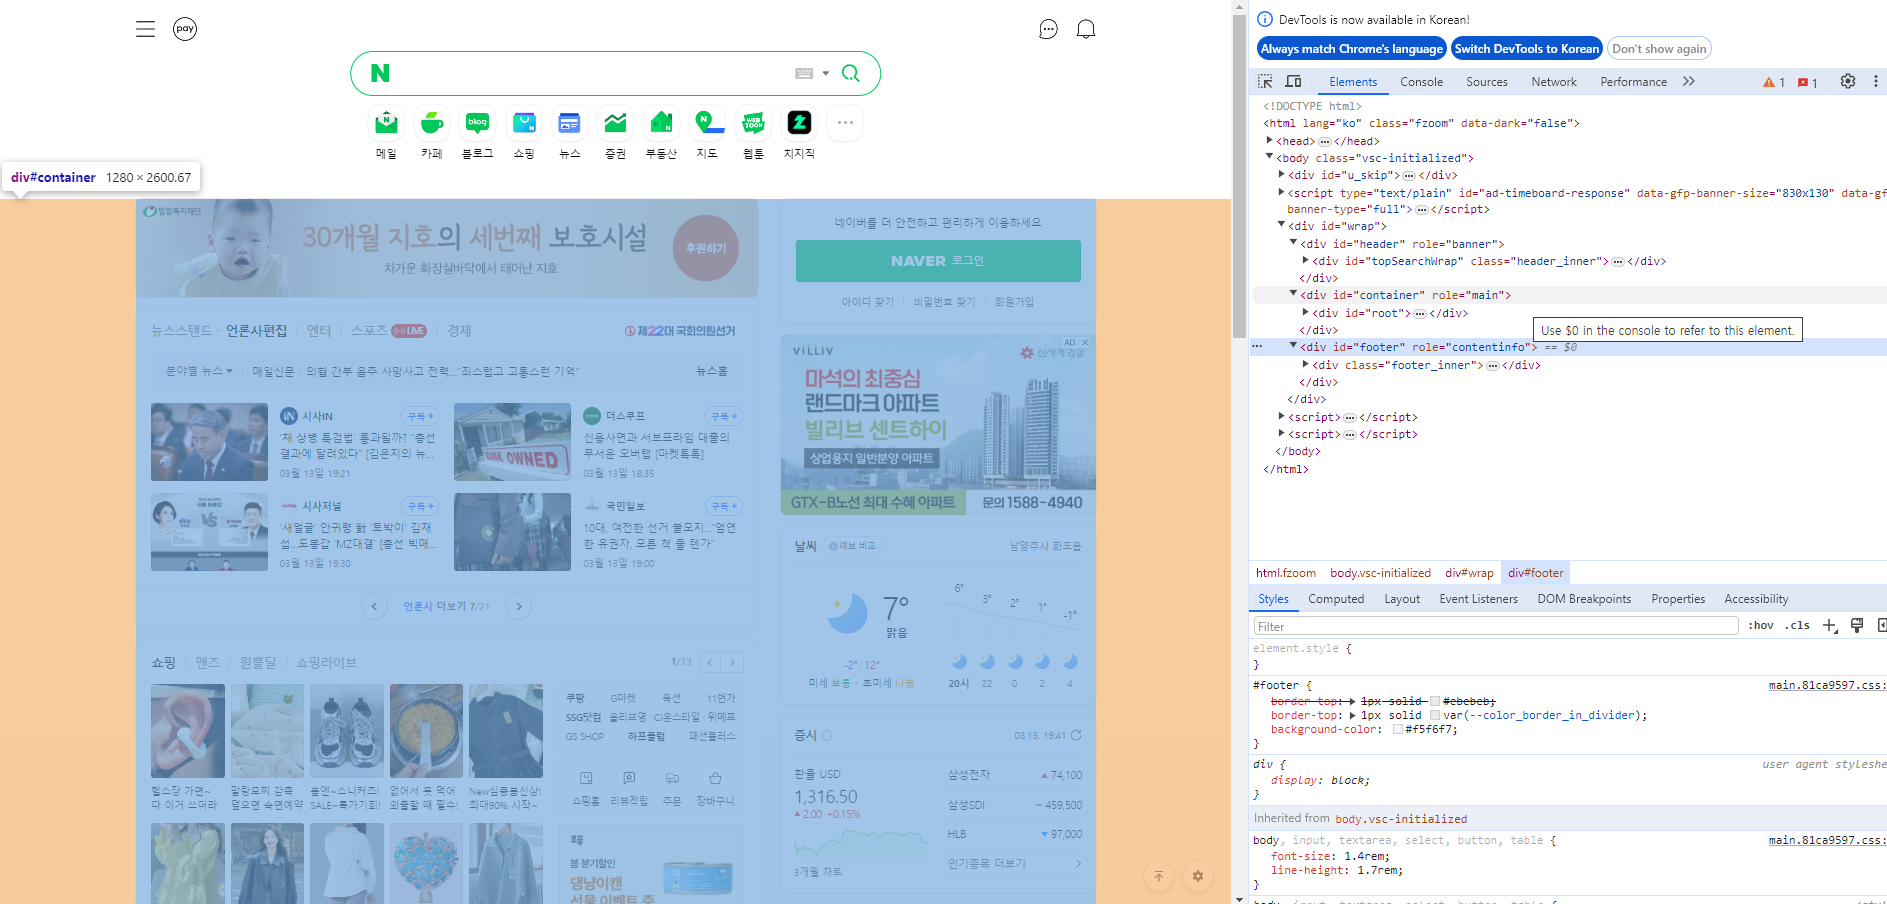Collapse the div id="wrap" node

tap(1282, 225)
